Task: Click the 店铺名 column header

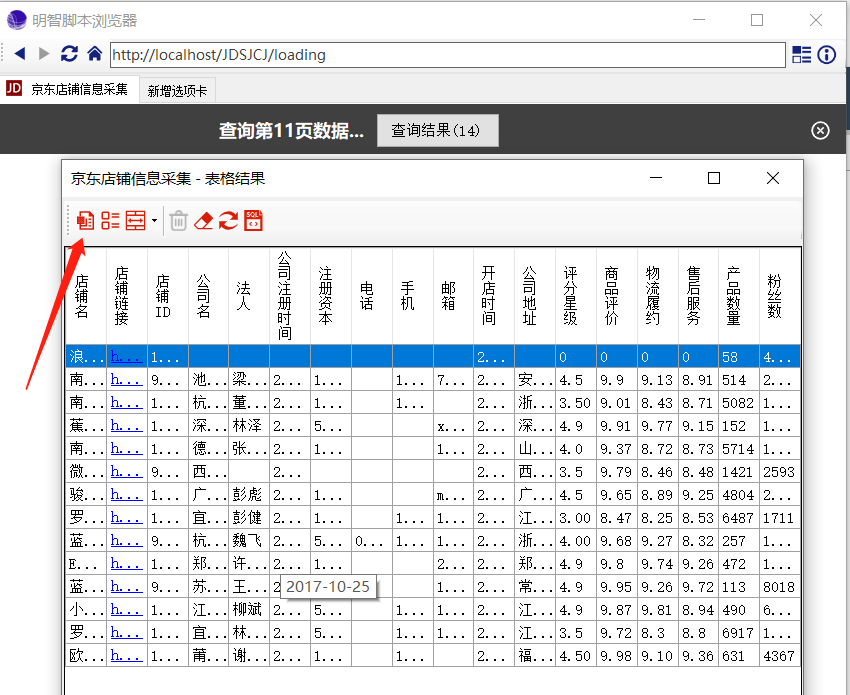Action: [86, 295]
